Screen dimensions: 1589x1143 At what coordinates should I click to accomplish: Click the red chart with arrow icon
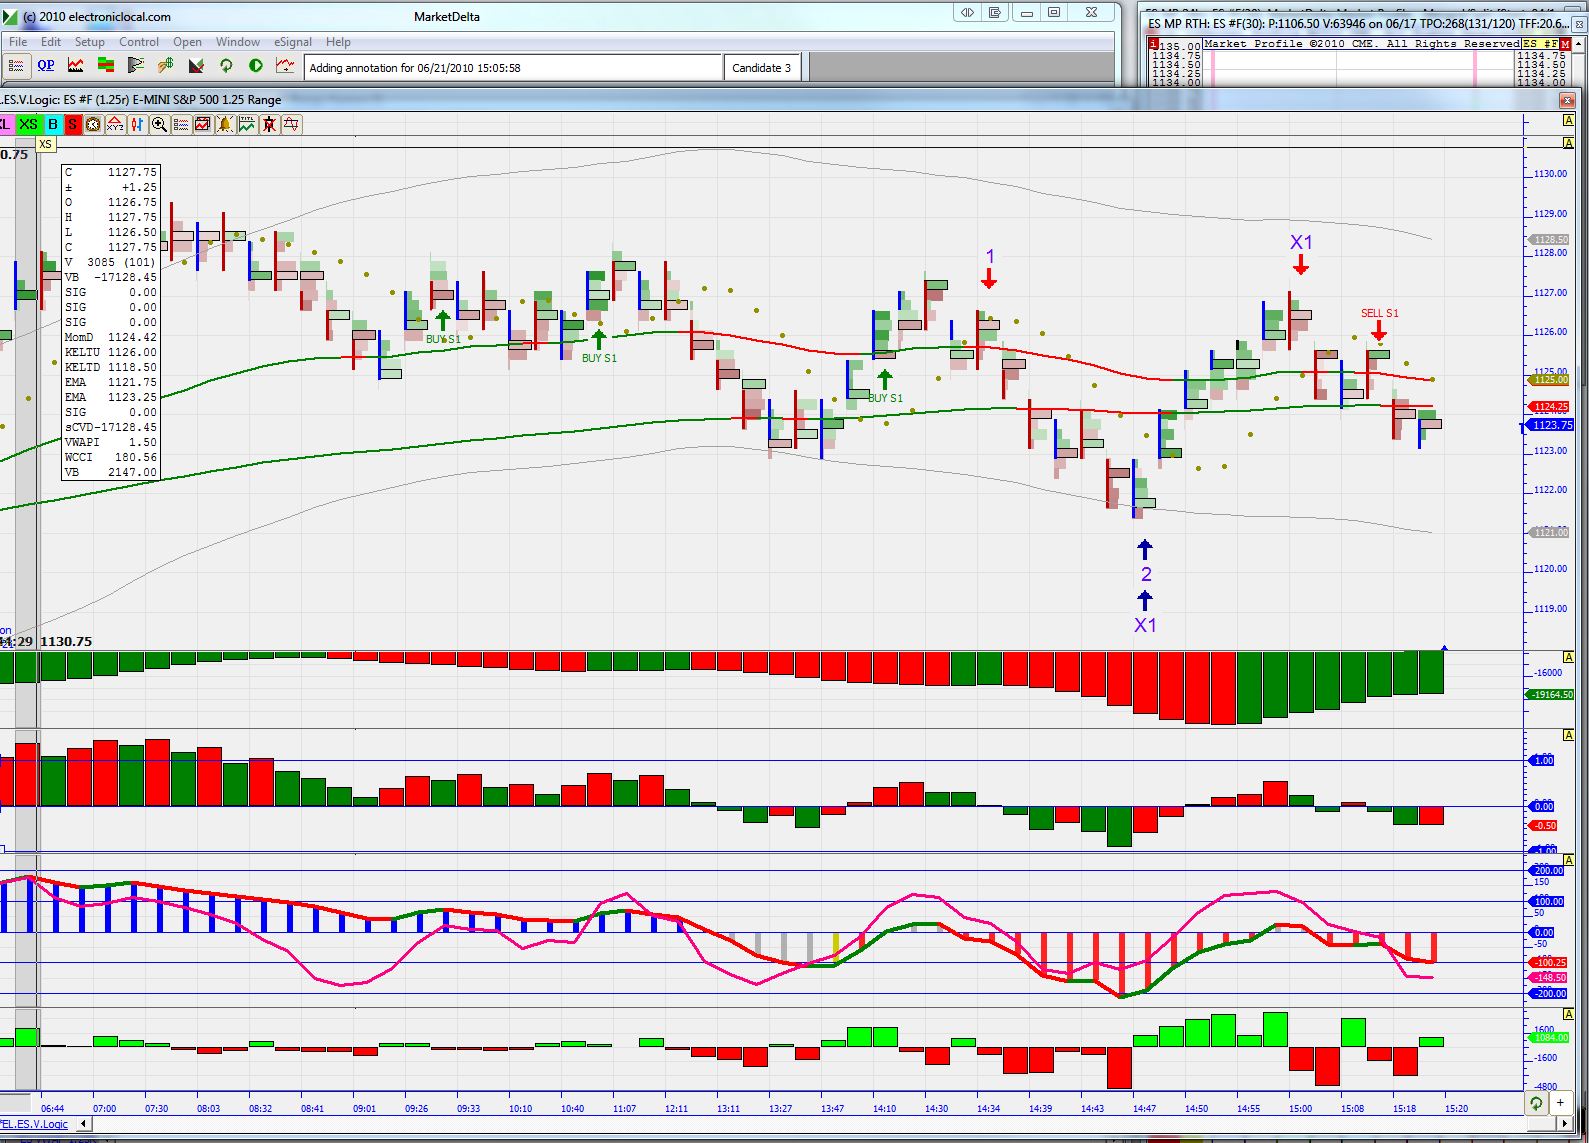click(286, 66)
